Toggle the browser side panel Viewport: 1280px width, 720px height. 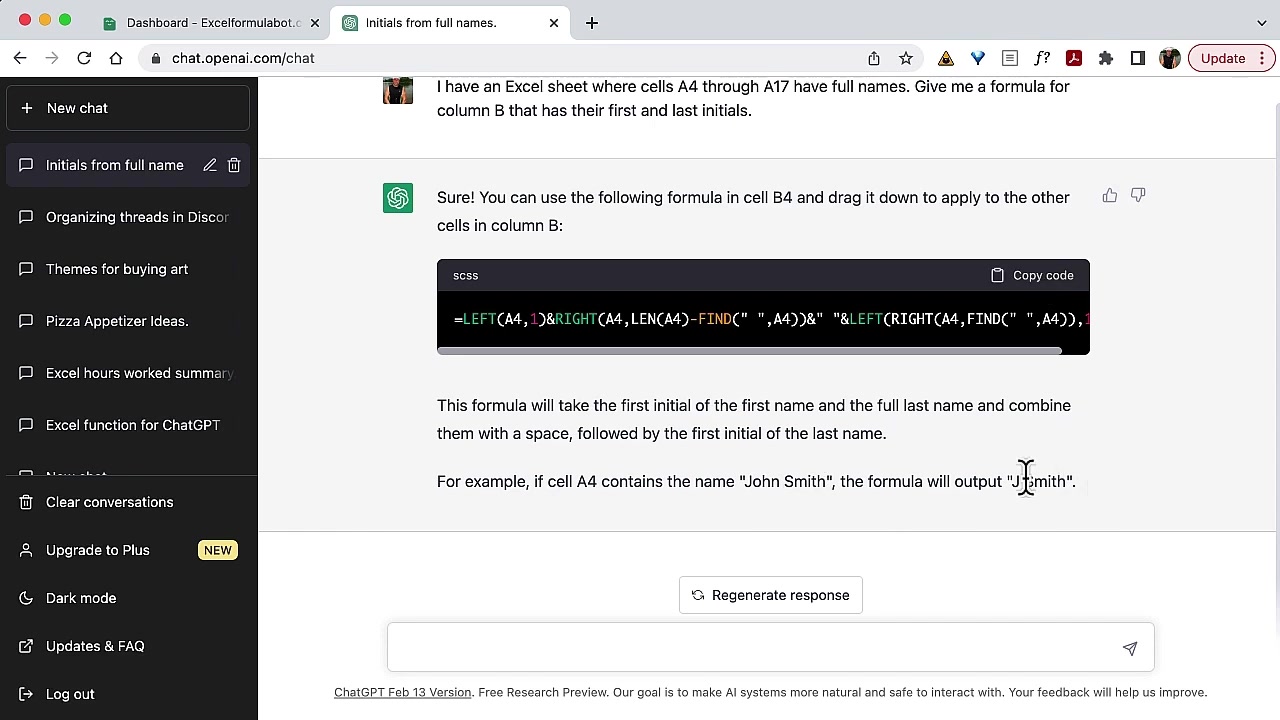coord(1138,58)
